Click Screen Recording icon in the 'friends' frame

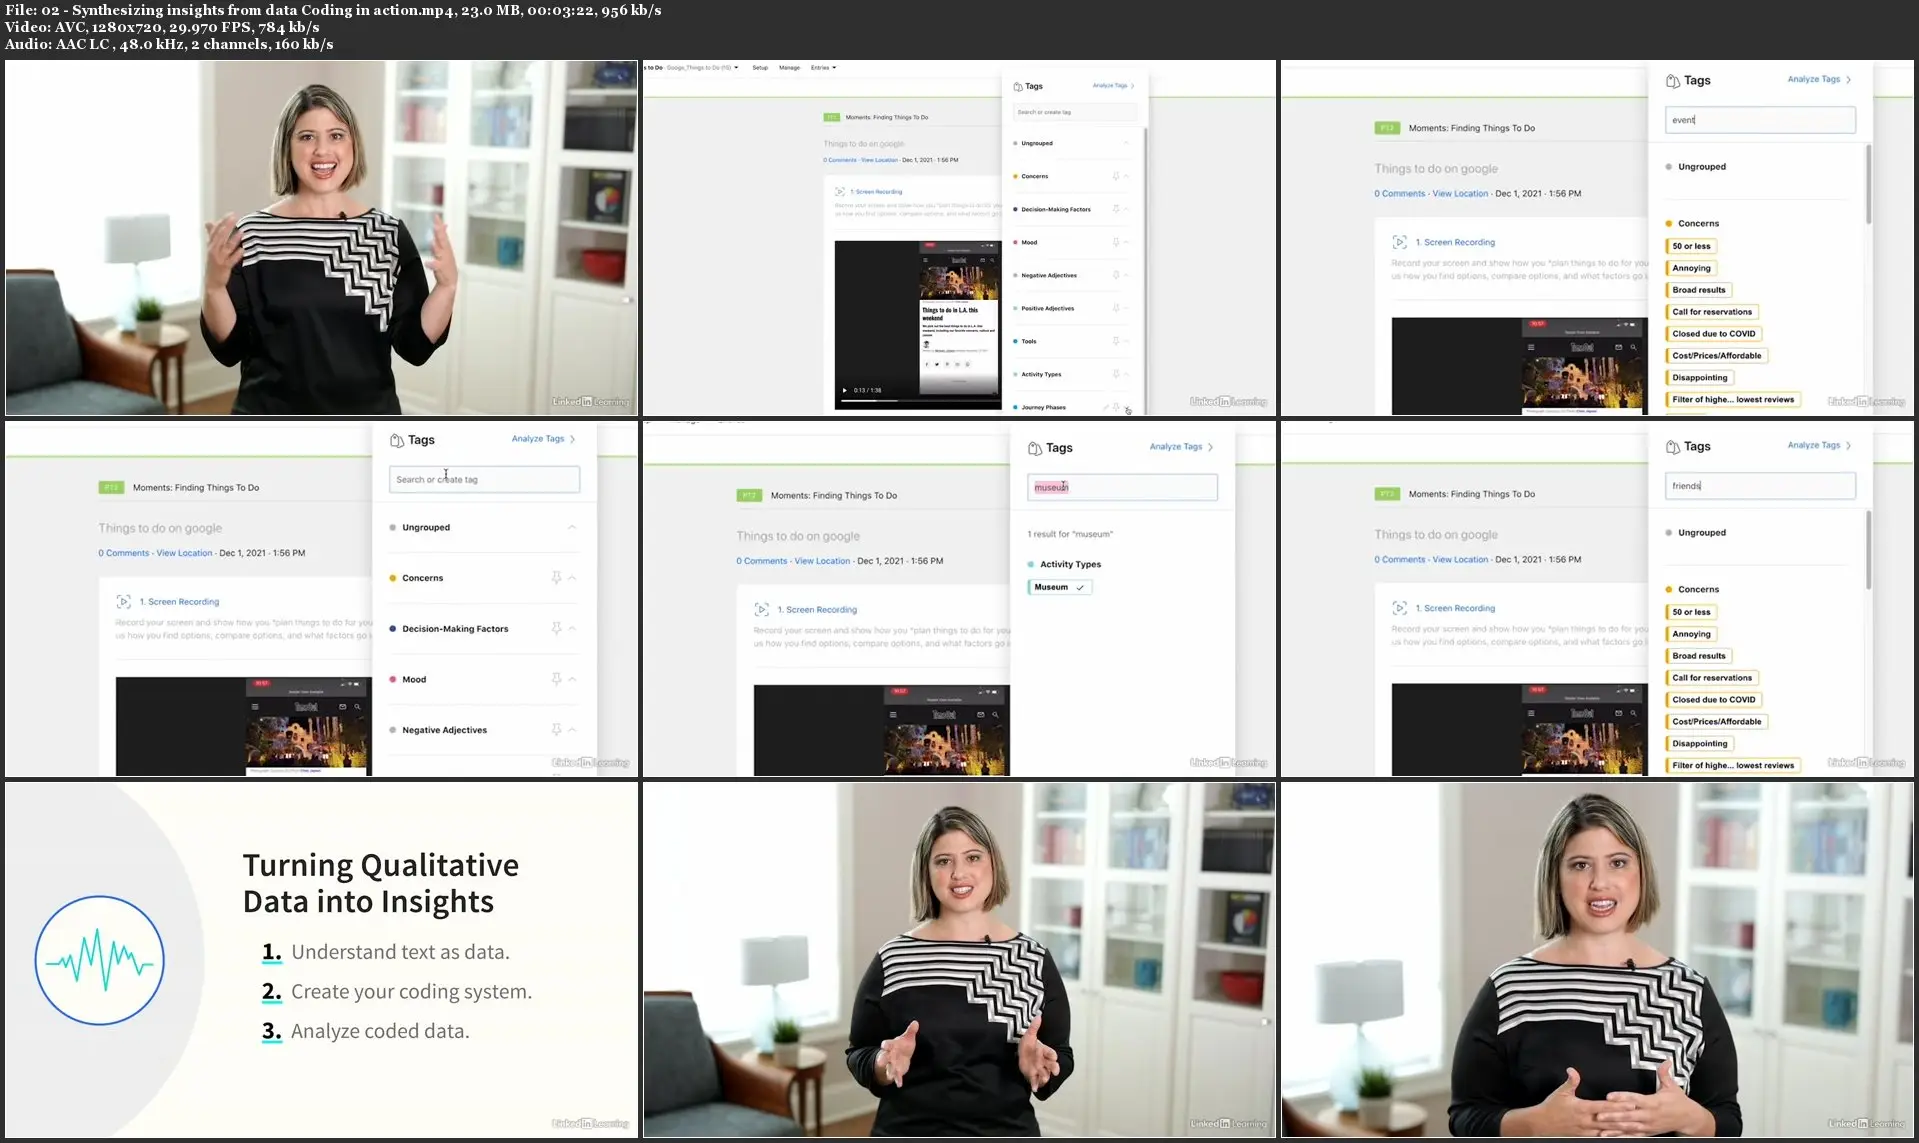click(x=1399, y=608)
